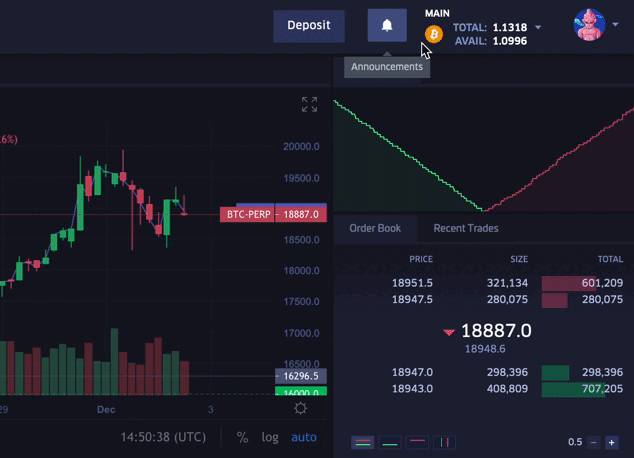
Task: Click bid price 18943.0 in order book
Action: [412, 389]
